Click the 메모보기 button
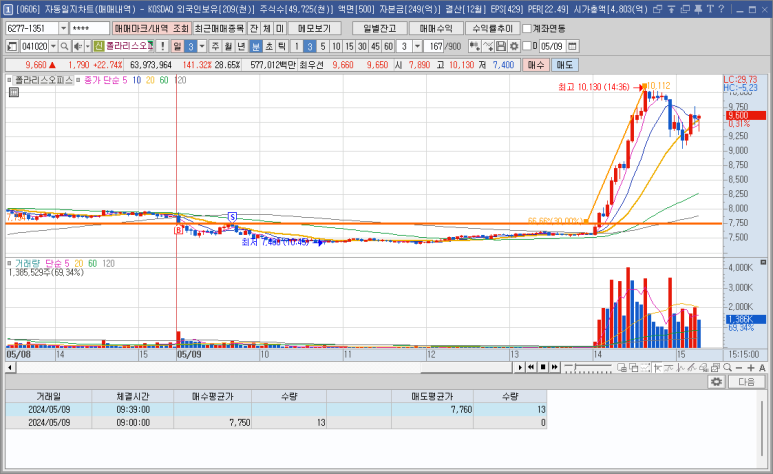Viewport: 773px width, 474px height. click(x=314, y=29)
